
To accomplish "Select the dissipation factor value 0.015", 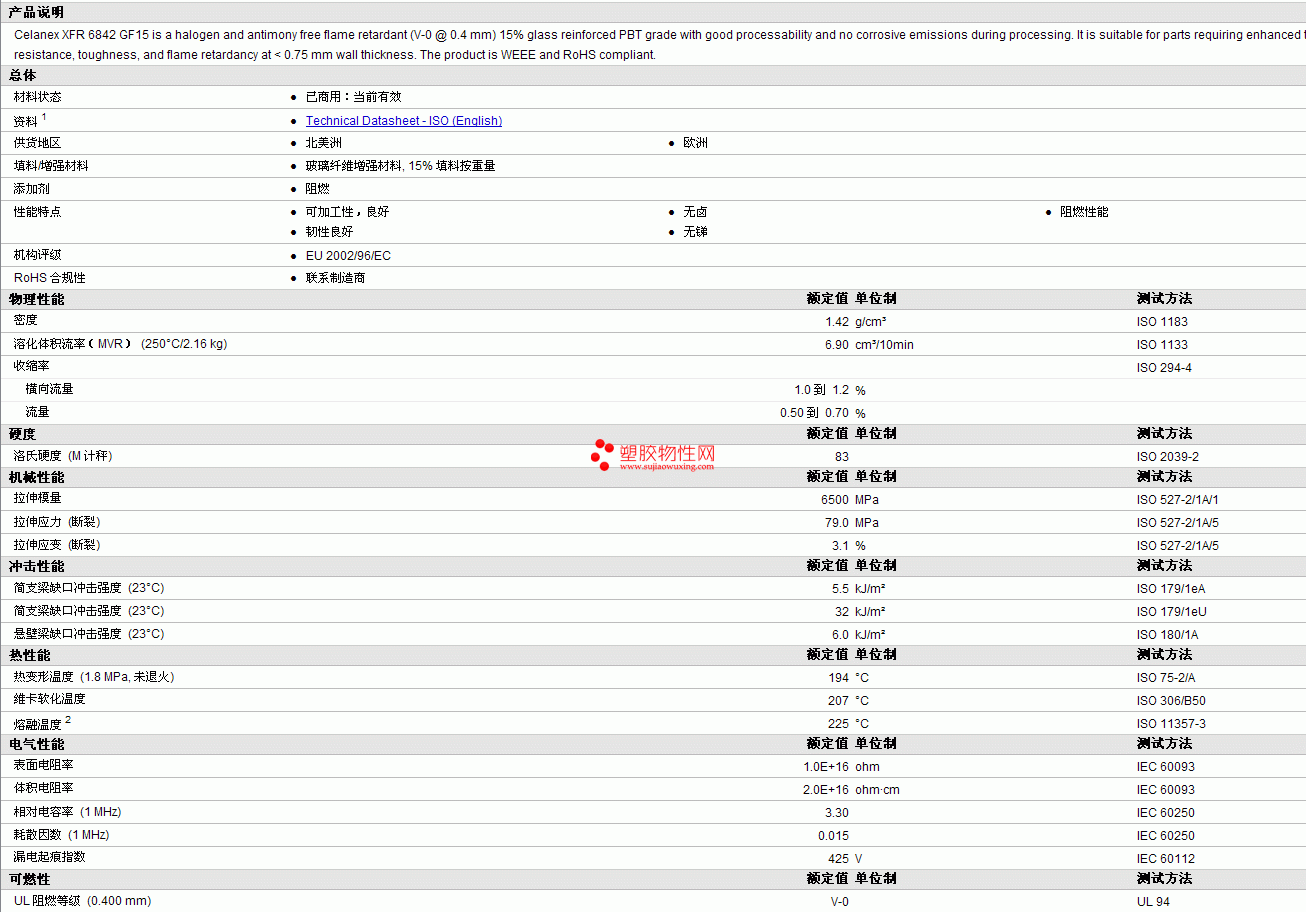I will pyautogui.click(x=833, y=836).
